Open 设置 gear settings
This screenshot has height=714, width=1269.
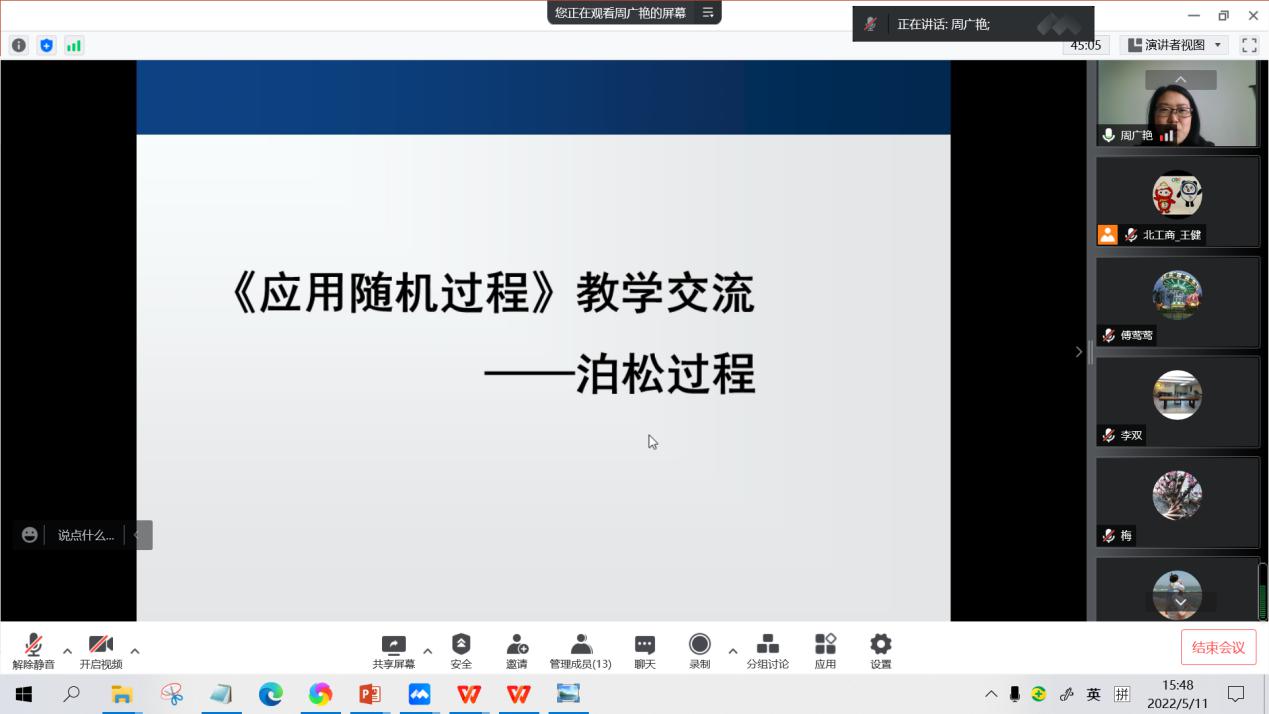click(880, 645)
